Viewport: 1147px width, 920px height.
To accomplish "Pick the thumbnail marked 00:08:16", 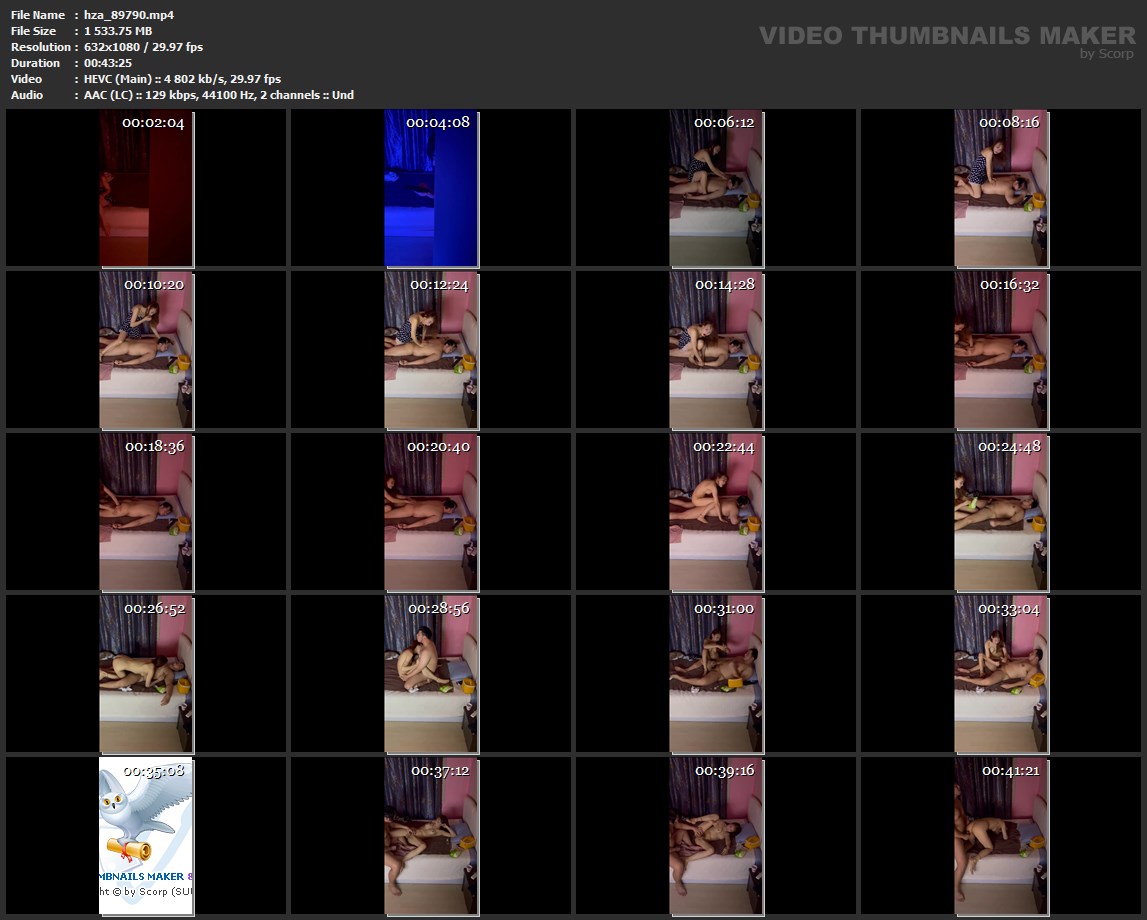I will (1001, 188).
